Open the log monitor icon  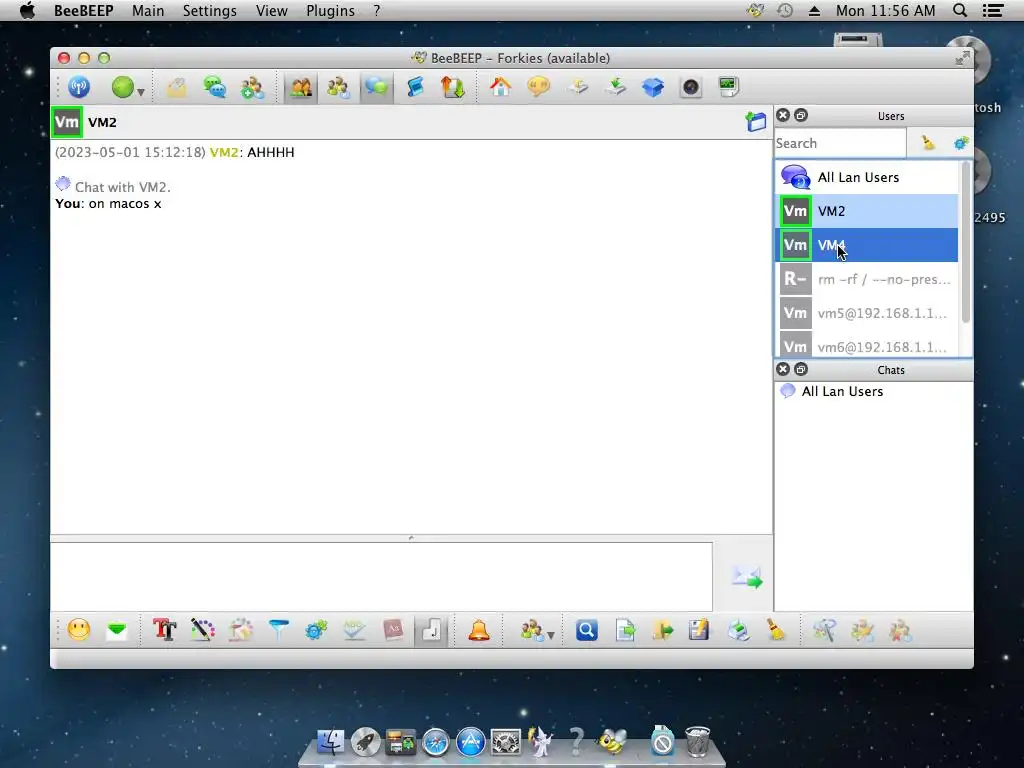728,87
